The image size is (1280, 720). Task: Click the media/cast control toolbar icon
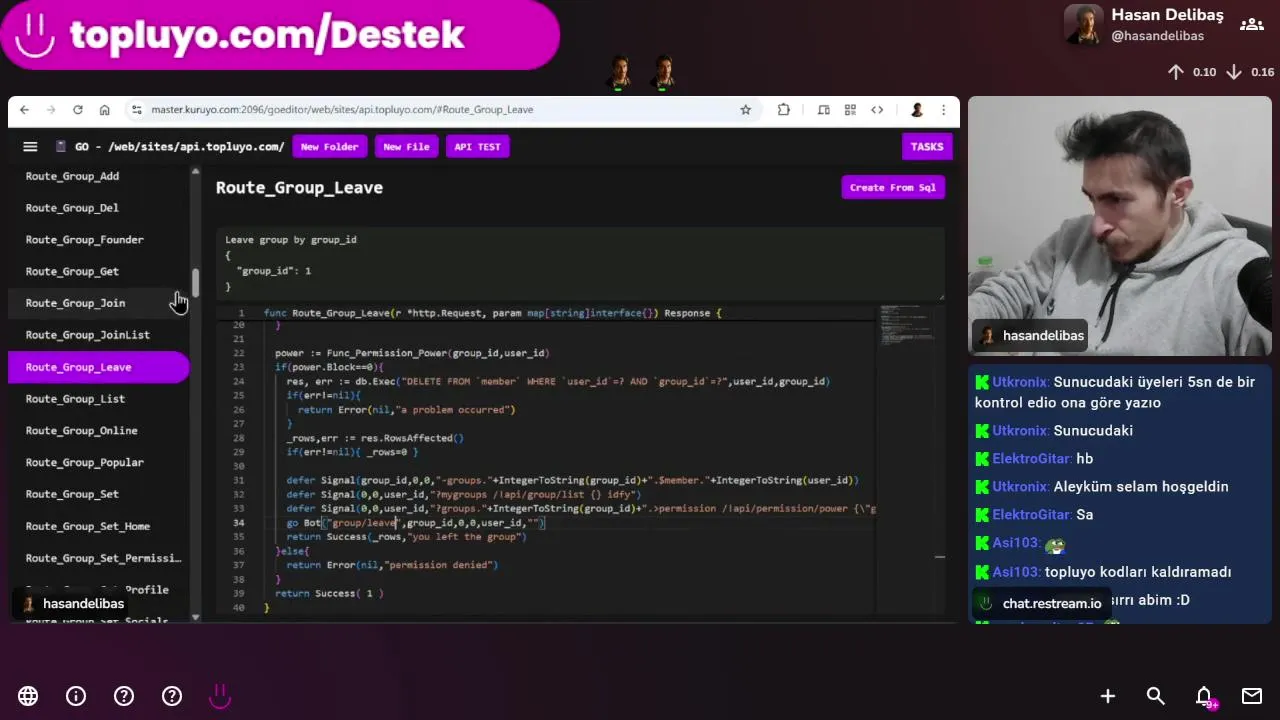point(823,110)
